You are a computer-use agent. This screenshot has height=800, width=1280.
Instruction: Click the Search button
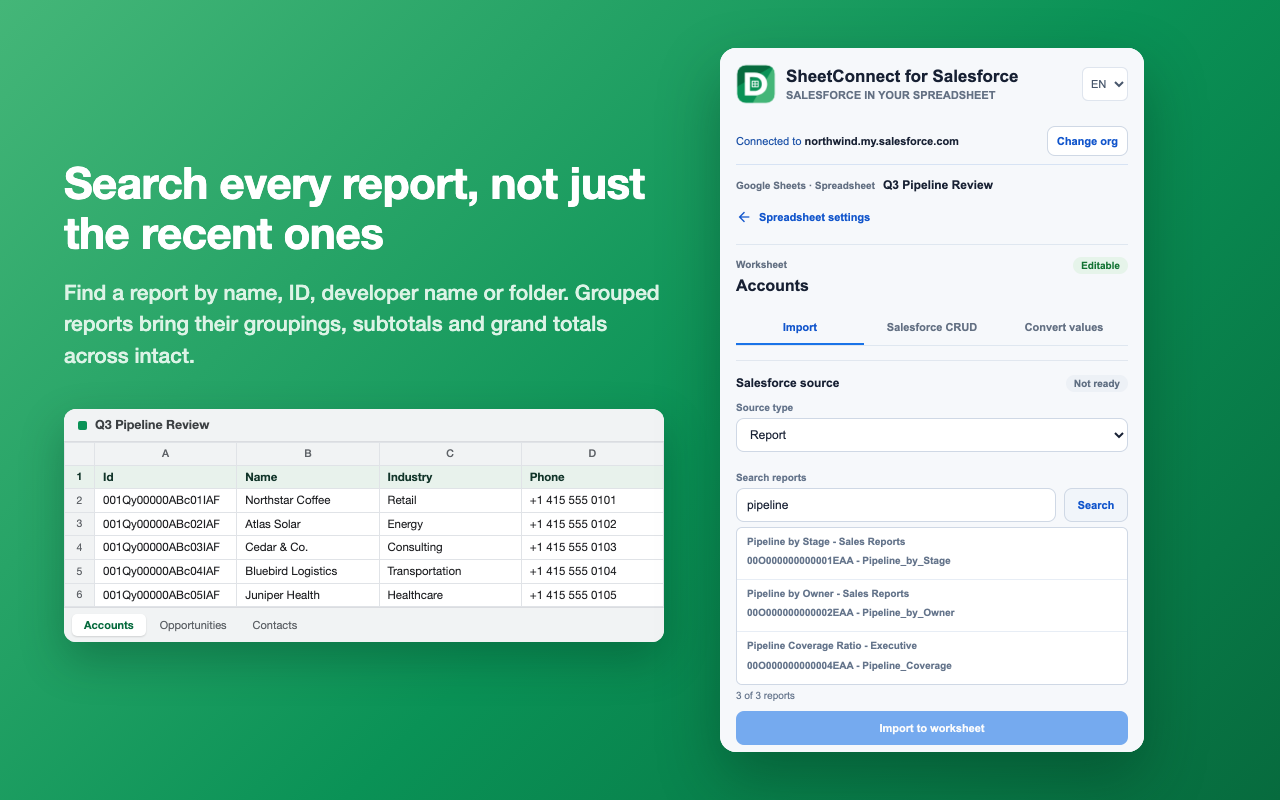coord(1096,505)
